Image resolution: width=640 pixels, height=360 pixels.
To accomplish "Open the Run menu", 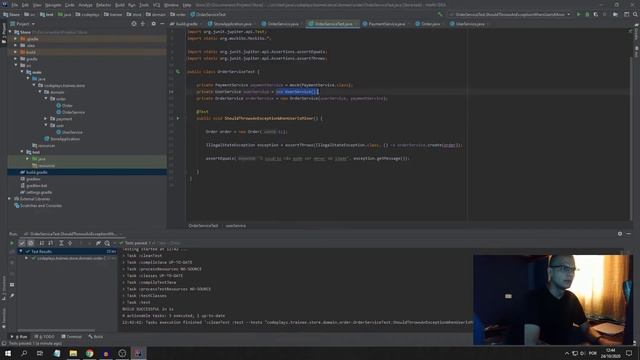I will (x=131, y=5).
